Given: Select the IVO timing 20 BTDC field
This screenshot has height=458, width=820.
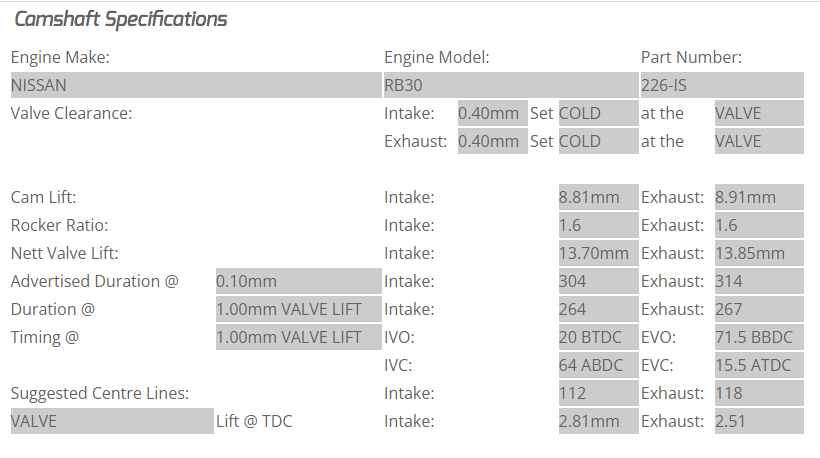Looking at the screenshot, I should (x=598, y=337).
